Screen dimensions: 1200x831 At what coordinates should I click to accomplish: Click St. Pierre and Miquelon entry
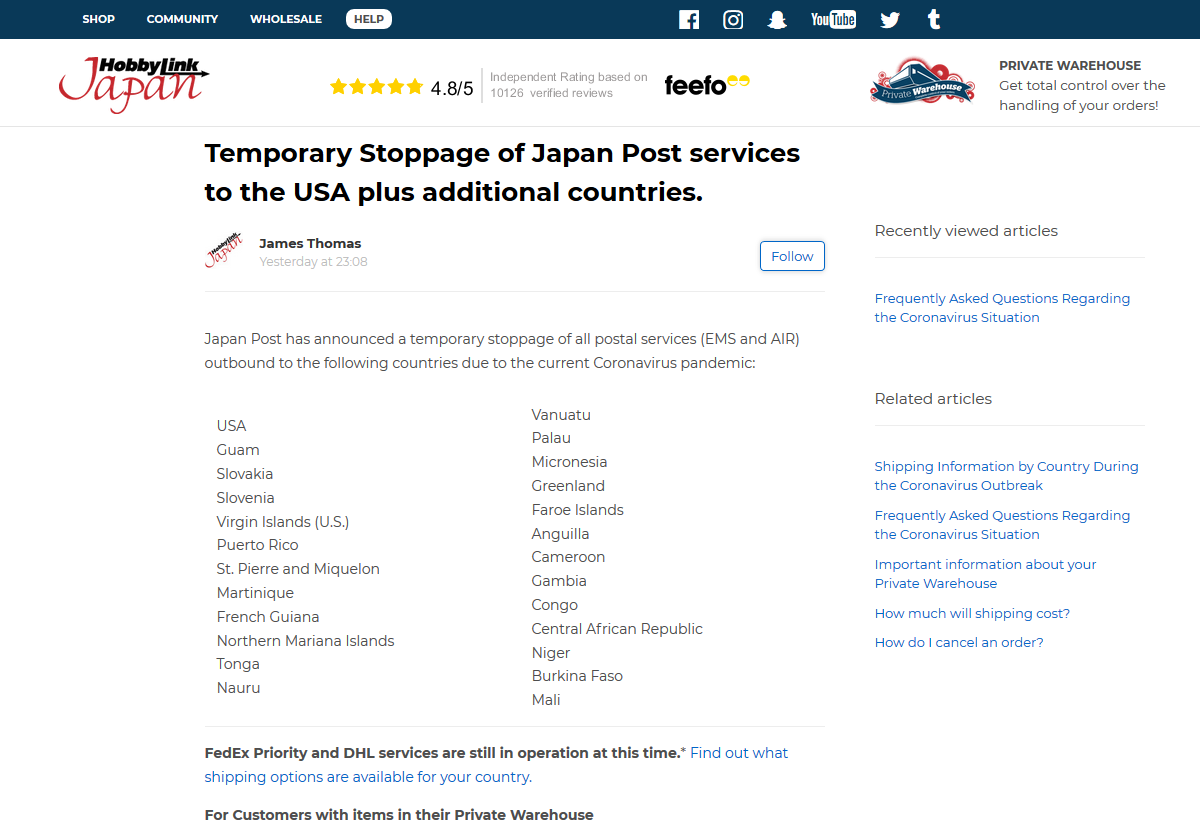pyautogui.click(x=298, y=569)
